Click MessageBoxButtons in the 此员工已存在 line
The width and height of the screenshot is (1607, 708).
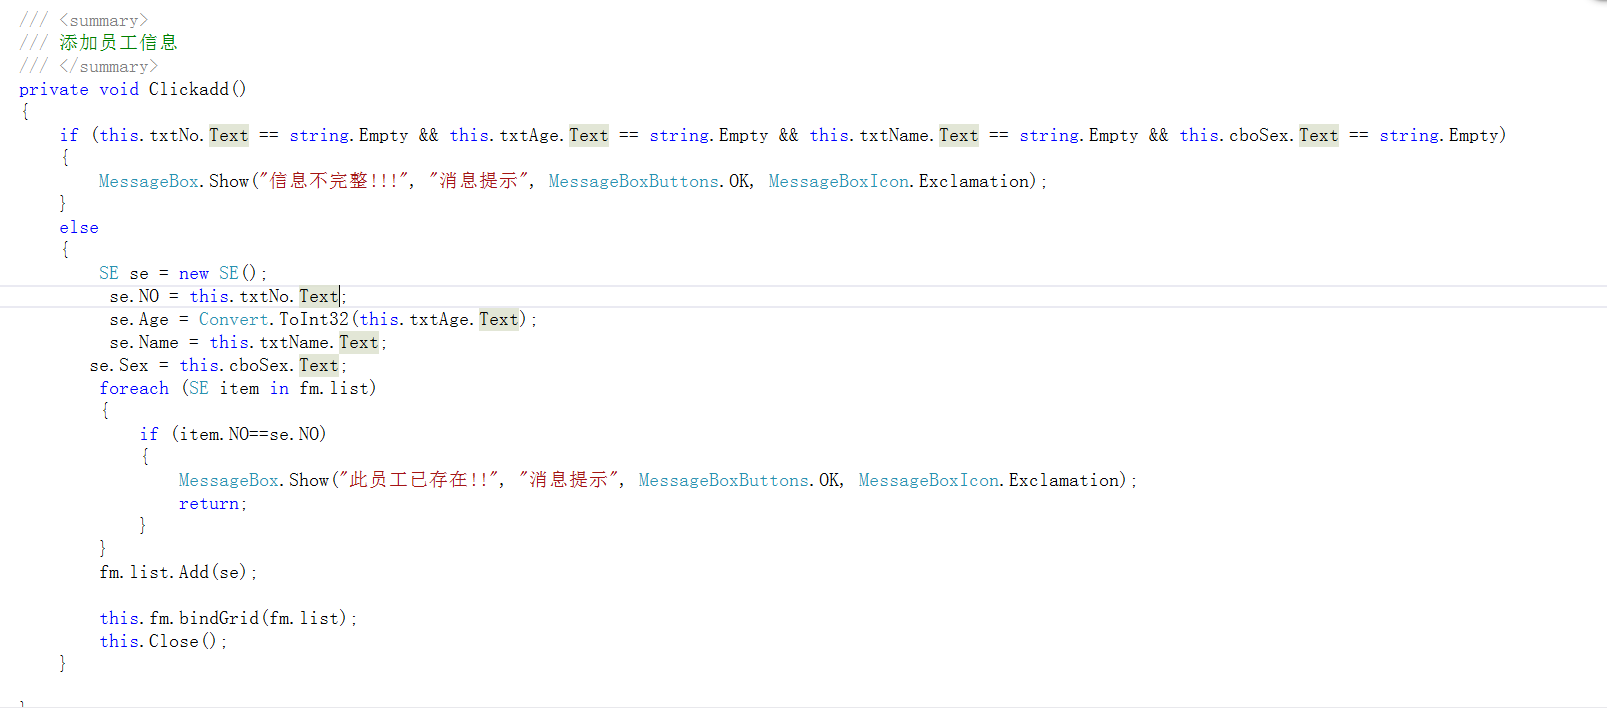(724, 480)
